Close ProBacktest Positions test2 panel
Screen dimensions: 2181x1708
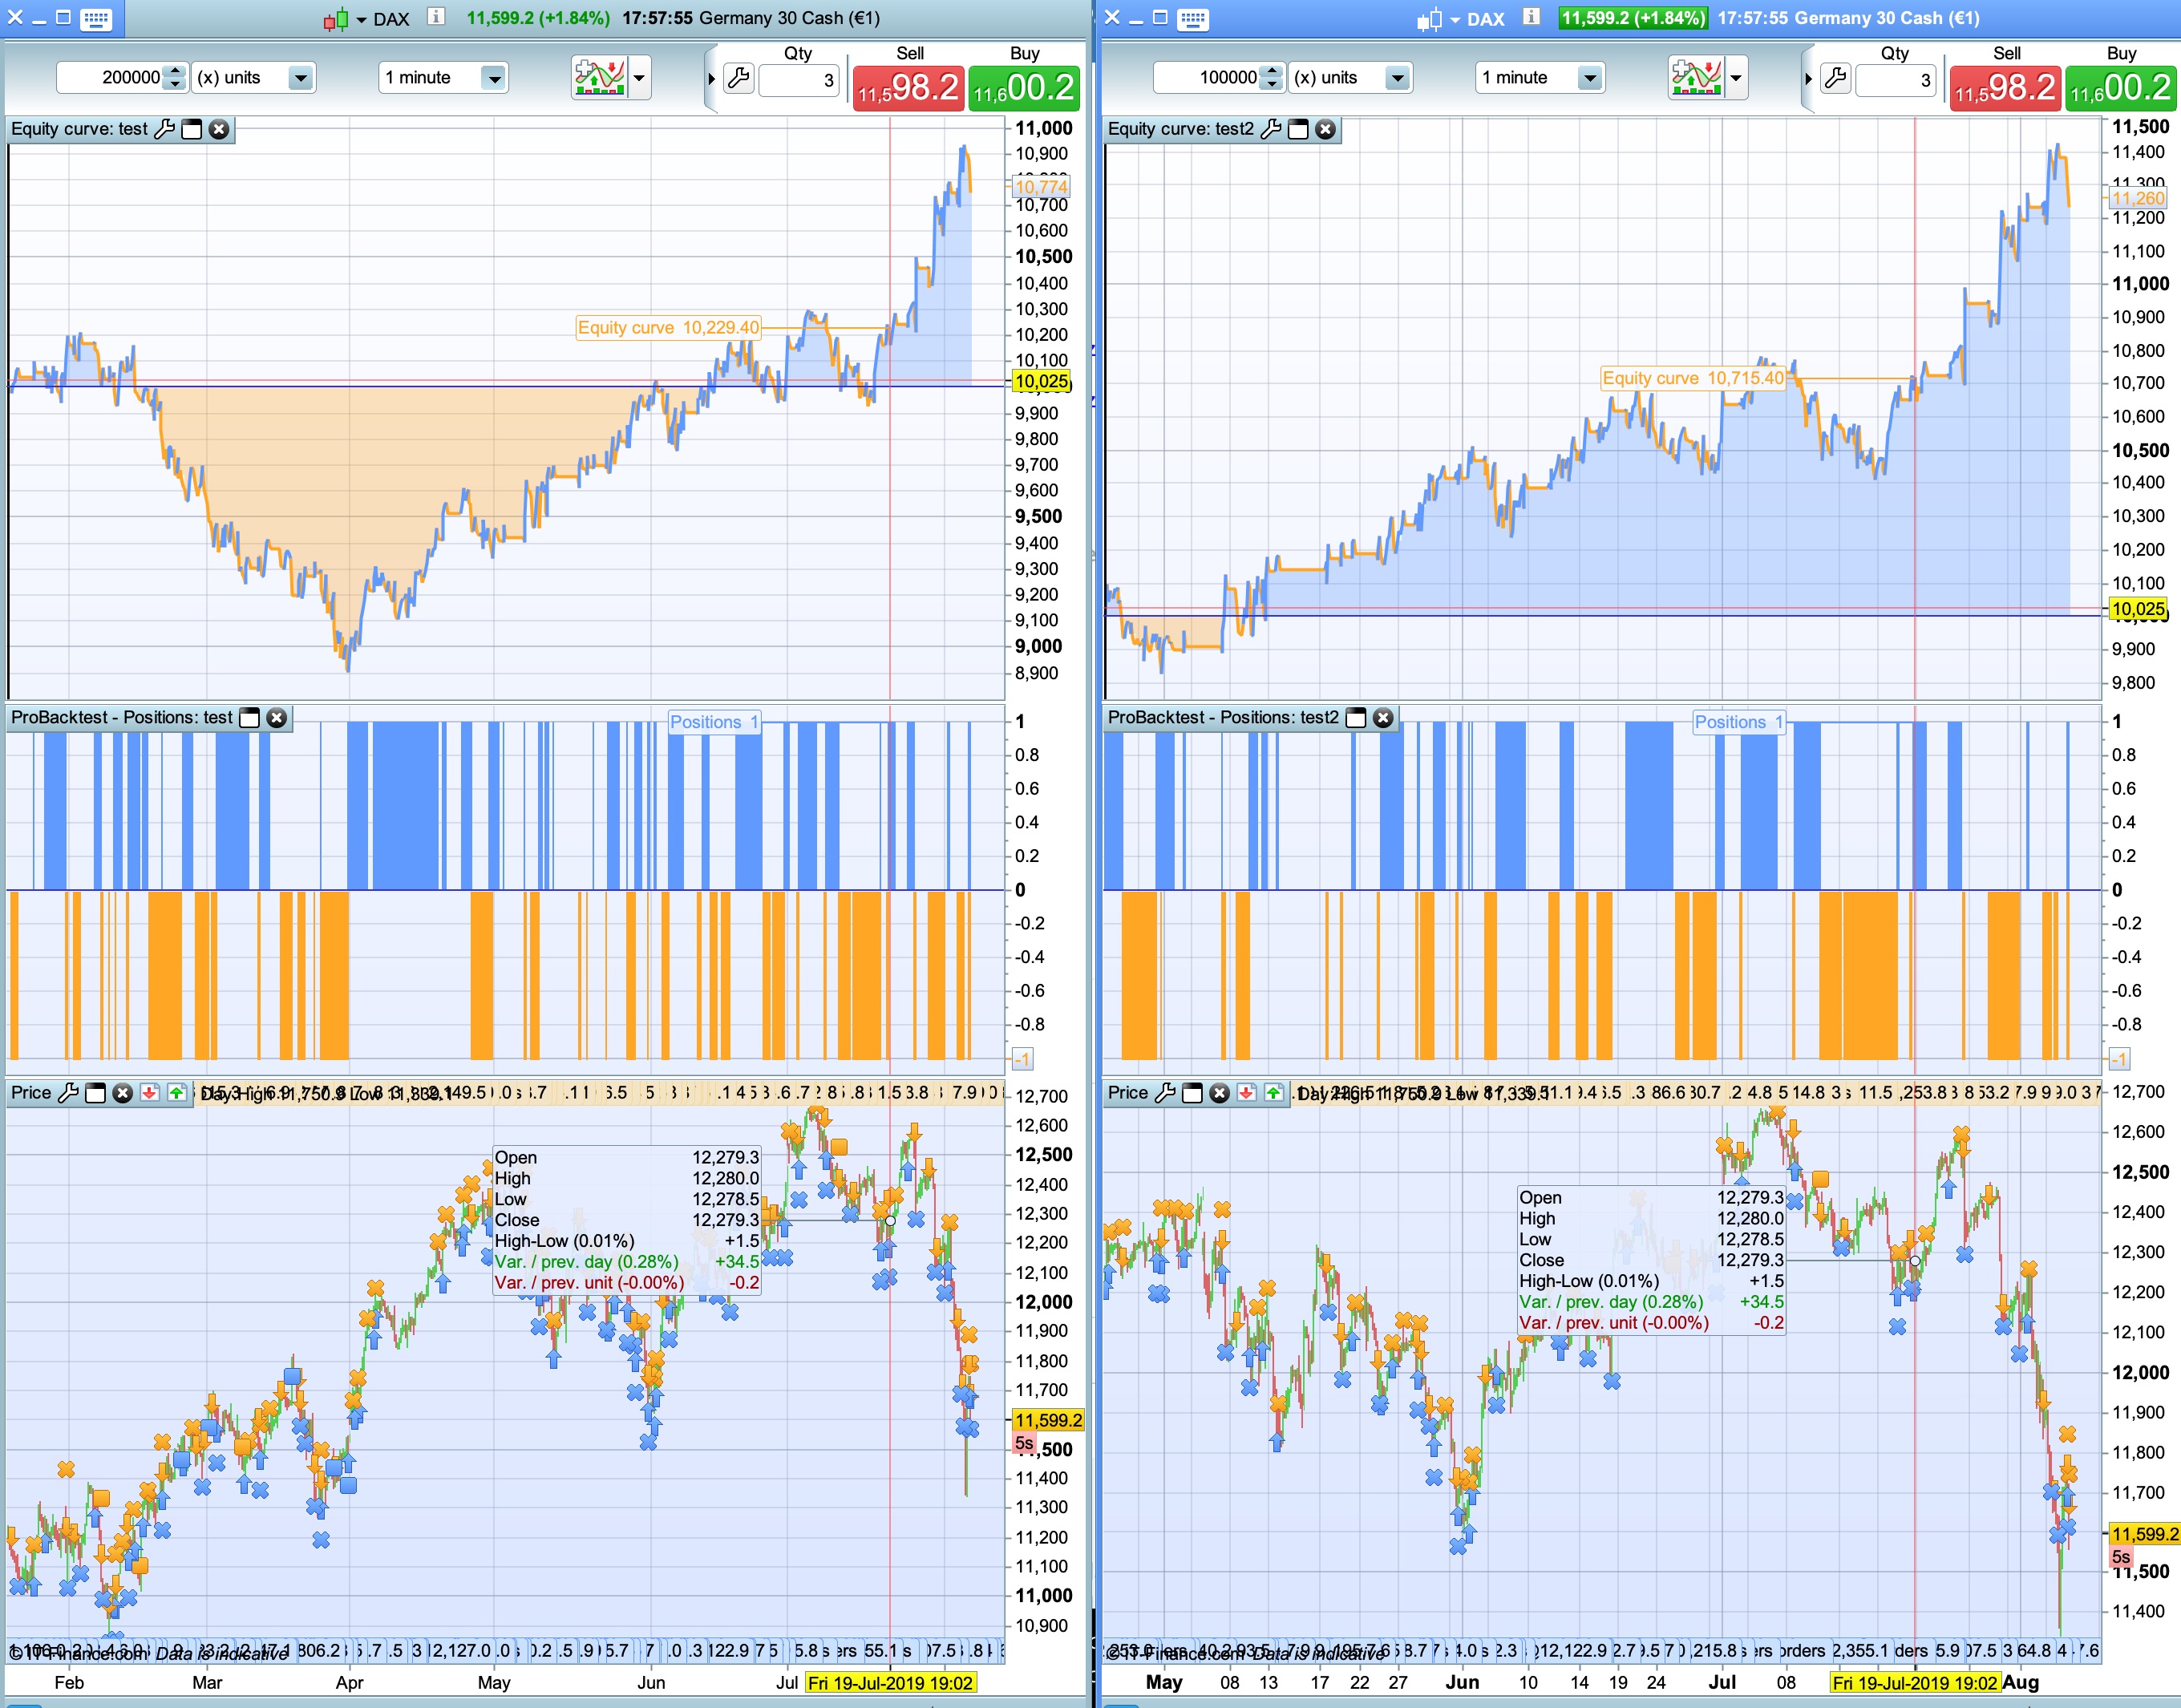click(x=1383, y=718)
